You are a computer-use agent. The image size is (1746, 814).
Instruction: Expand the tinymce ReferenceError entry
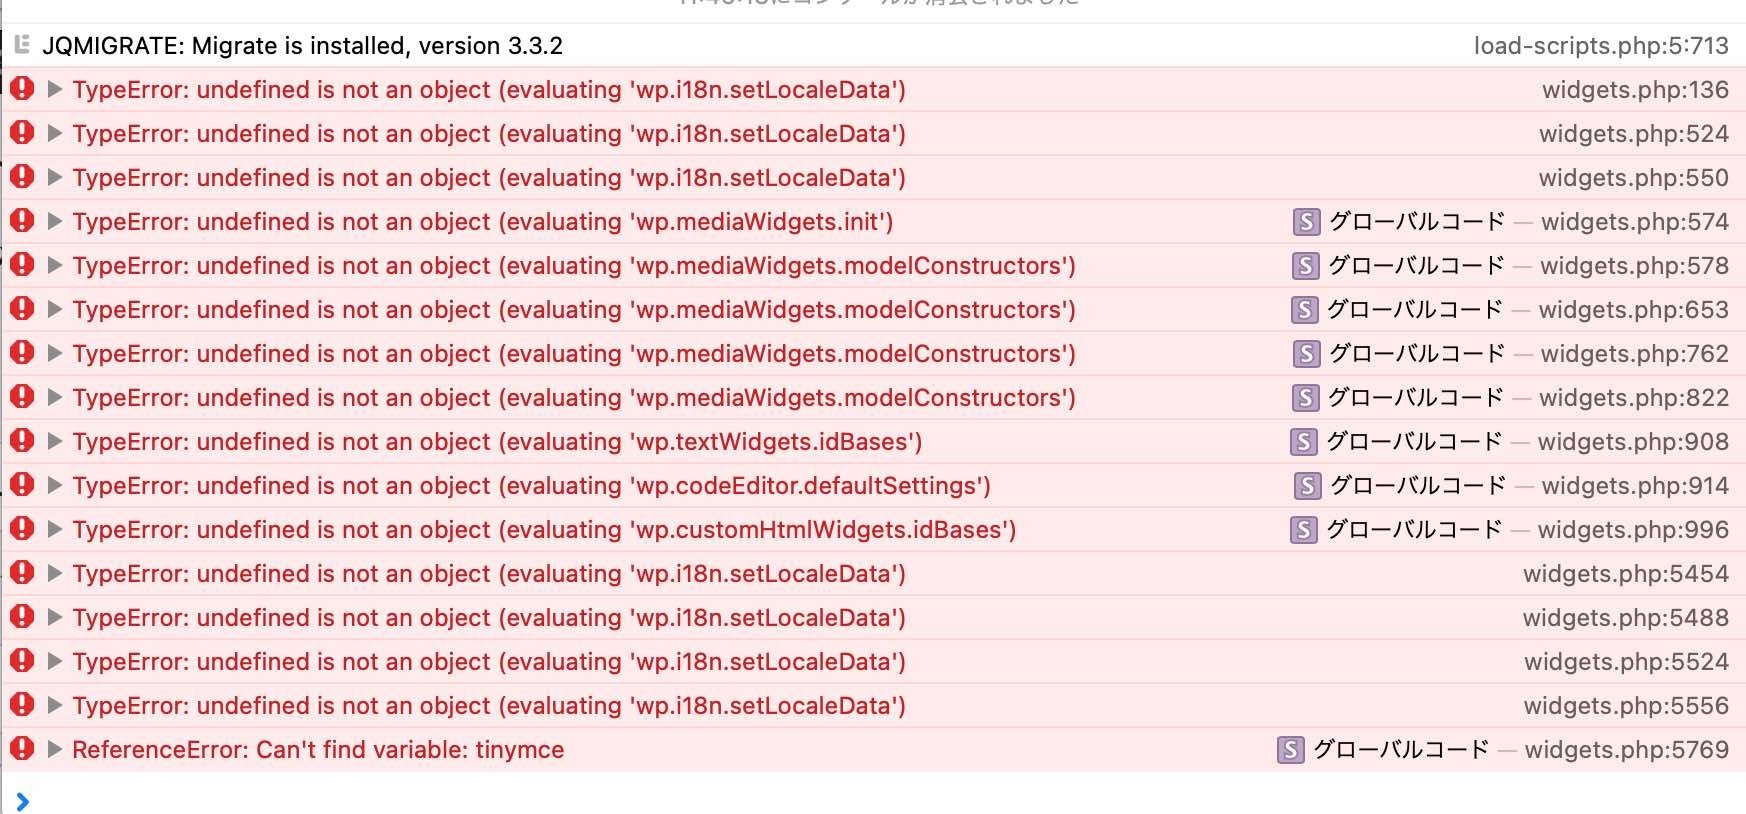(x=55, y=749)
